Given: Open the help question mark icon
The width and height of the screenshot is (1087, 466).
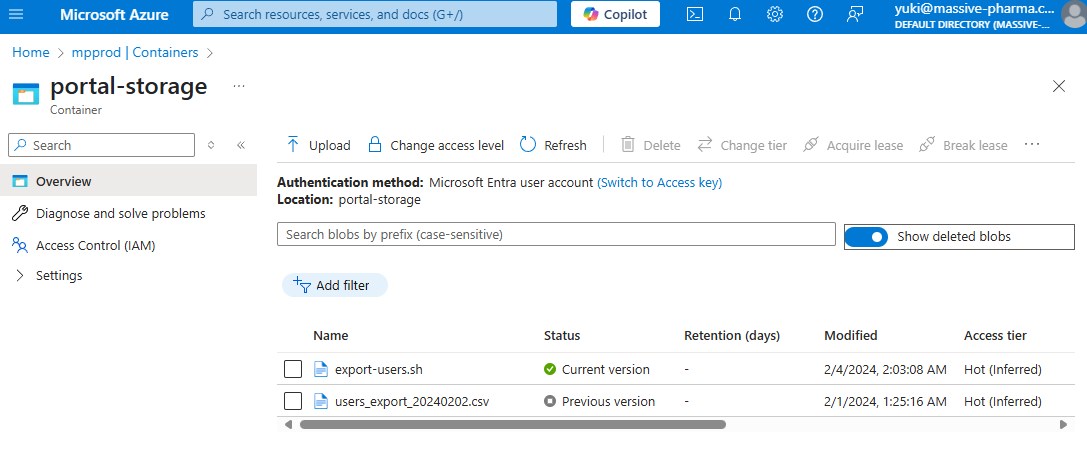Looking at the screenshot, I should click(815, 14).
